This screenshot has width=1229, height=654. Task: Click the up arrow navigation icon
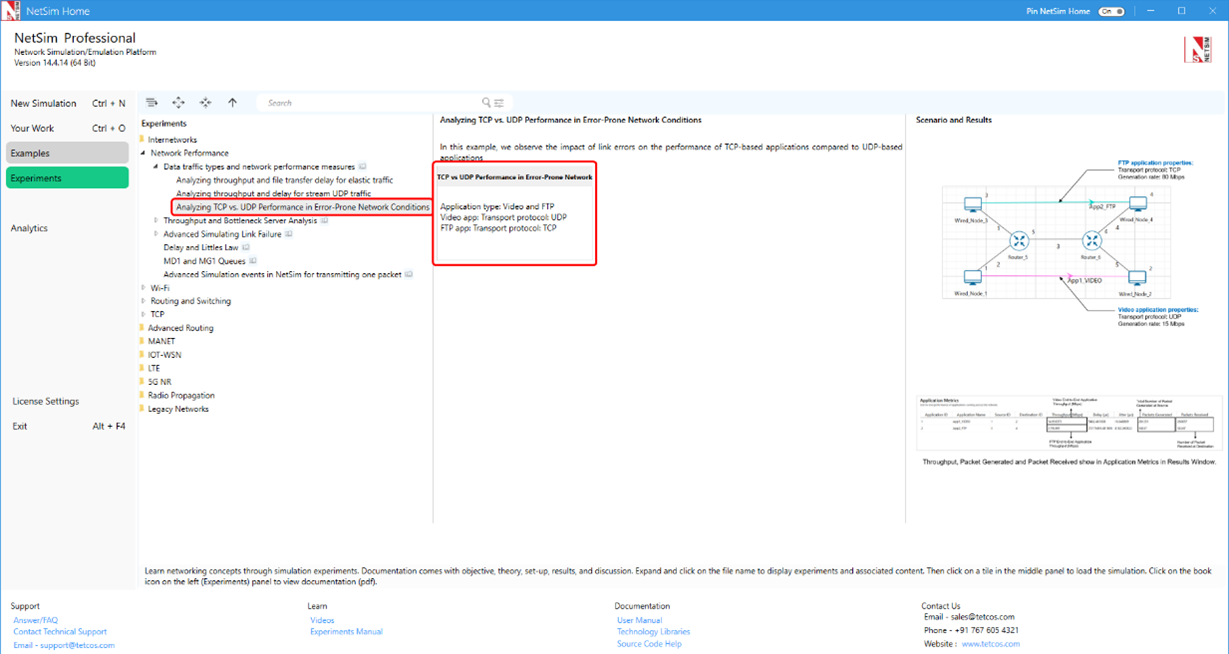pyautogui.click(x=232, y=102)
